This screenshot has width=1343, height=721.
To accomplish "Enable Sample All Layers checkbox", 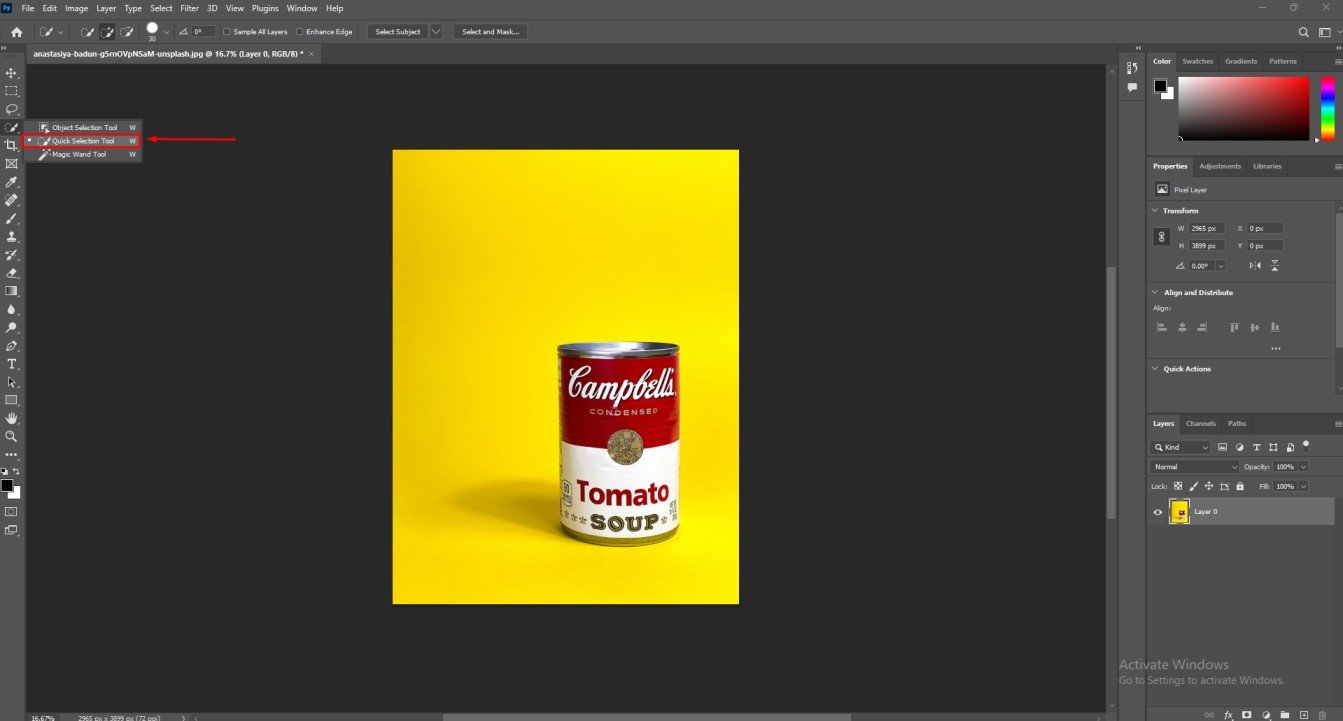I will click(x=226, y=32).
